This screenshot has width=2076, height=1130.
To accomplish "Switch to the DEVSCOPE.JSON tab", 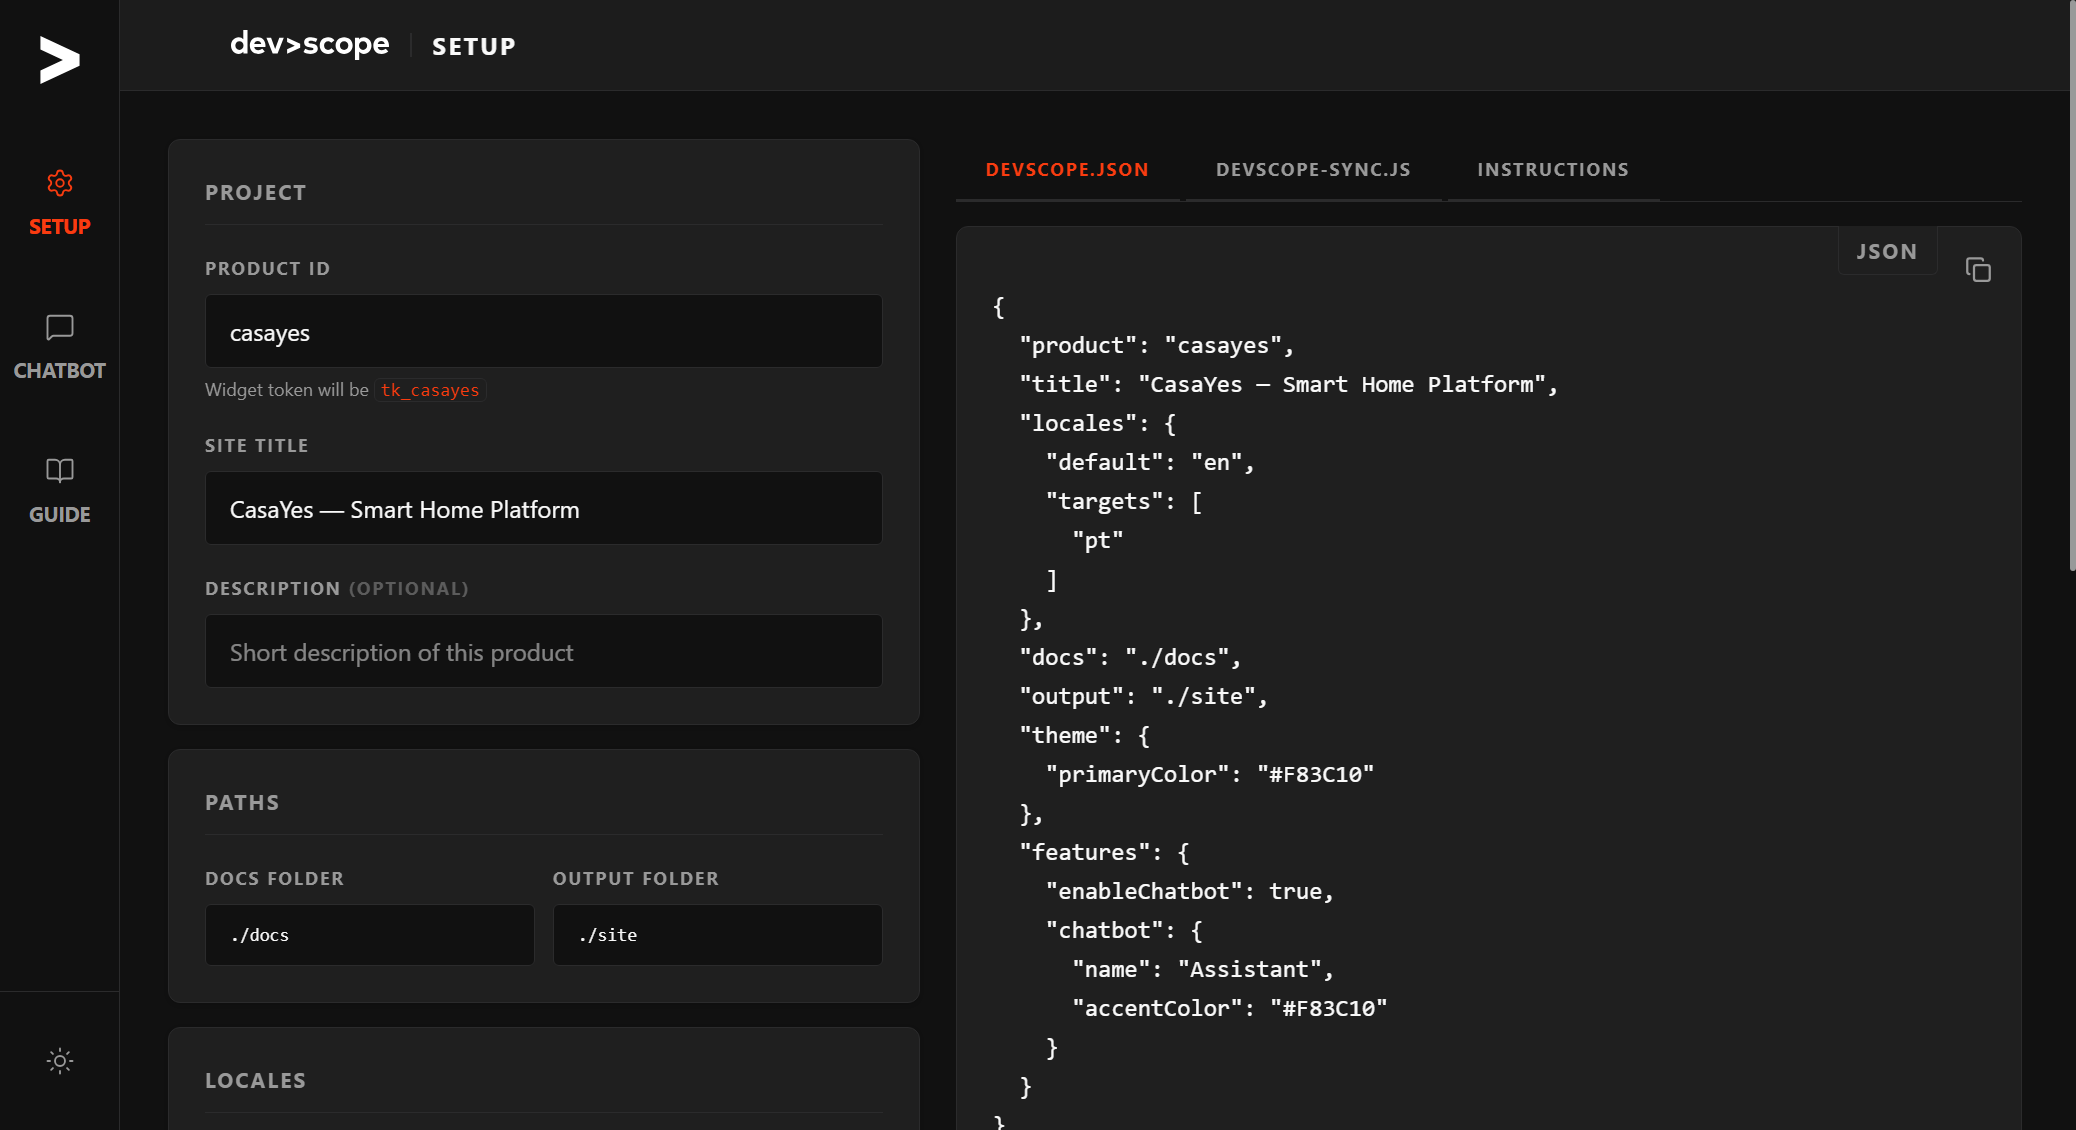I will click(1067, 170).
